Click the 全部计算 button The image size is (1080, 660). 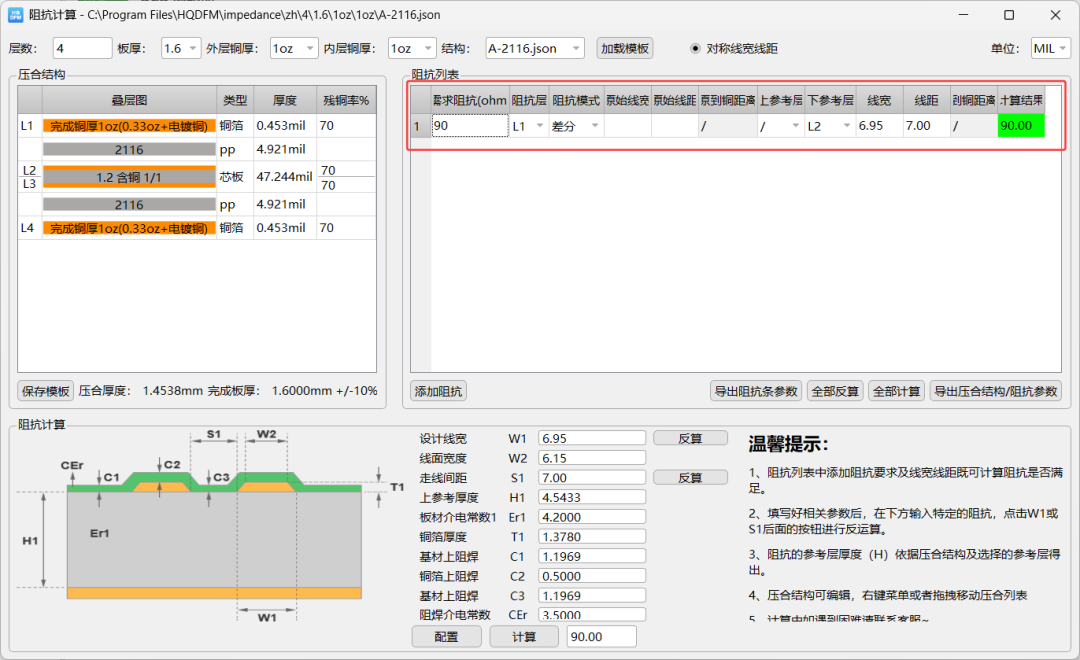896,391
